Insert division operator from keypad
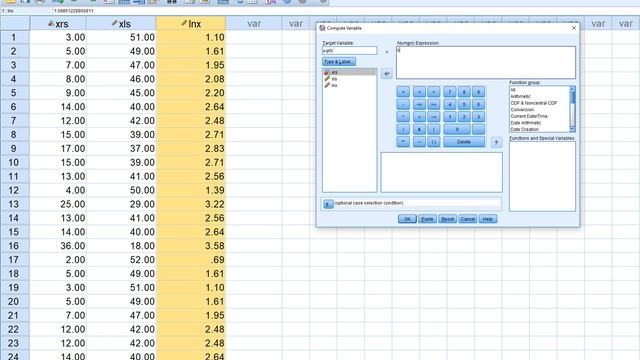 403,129
